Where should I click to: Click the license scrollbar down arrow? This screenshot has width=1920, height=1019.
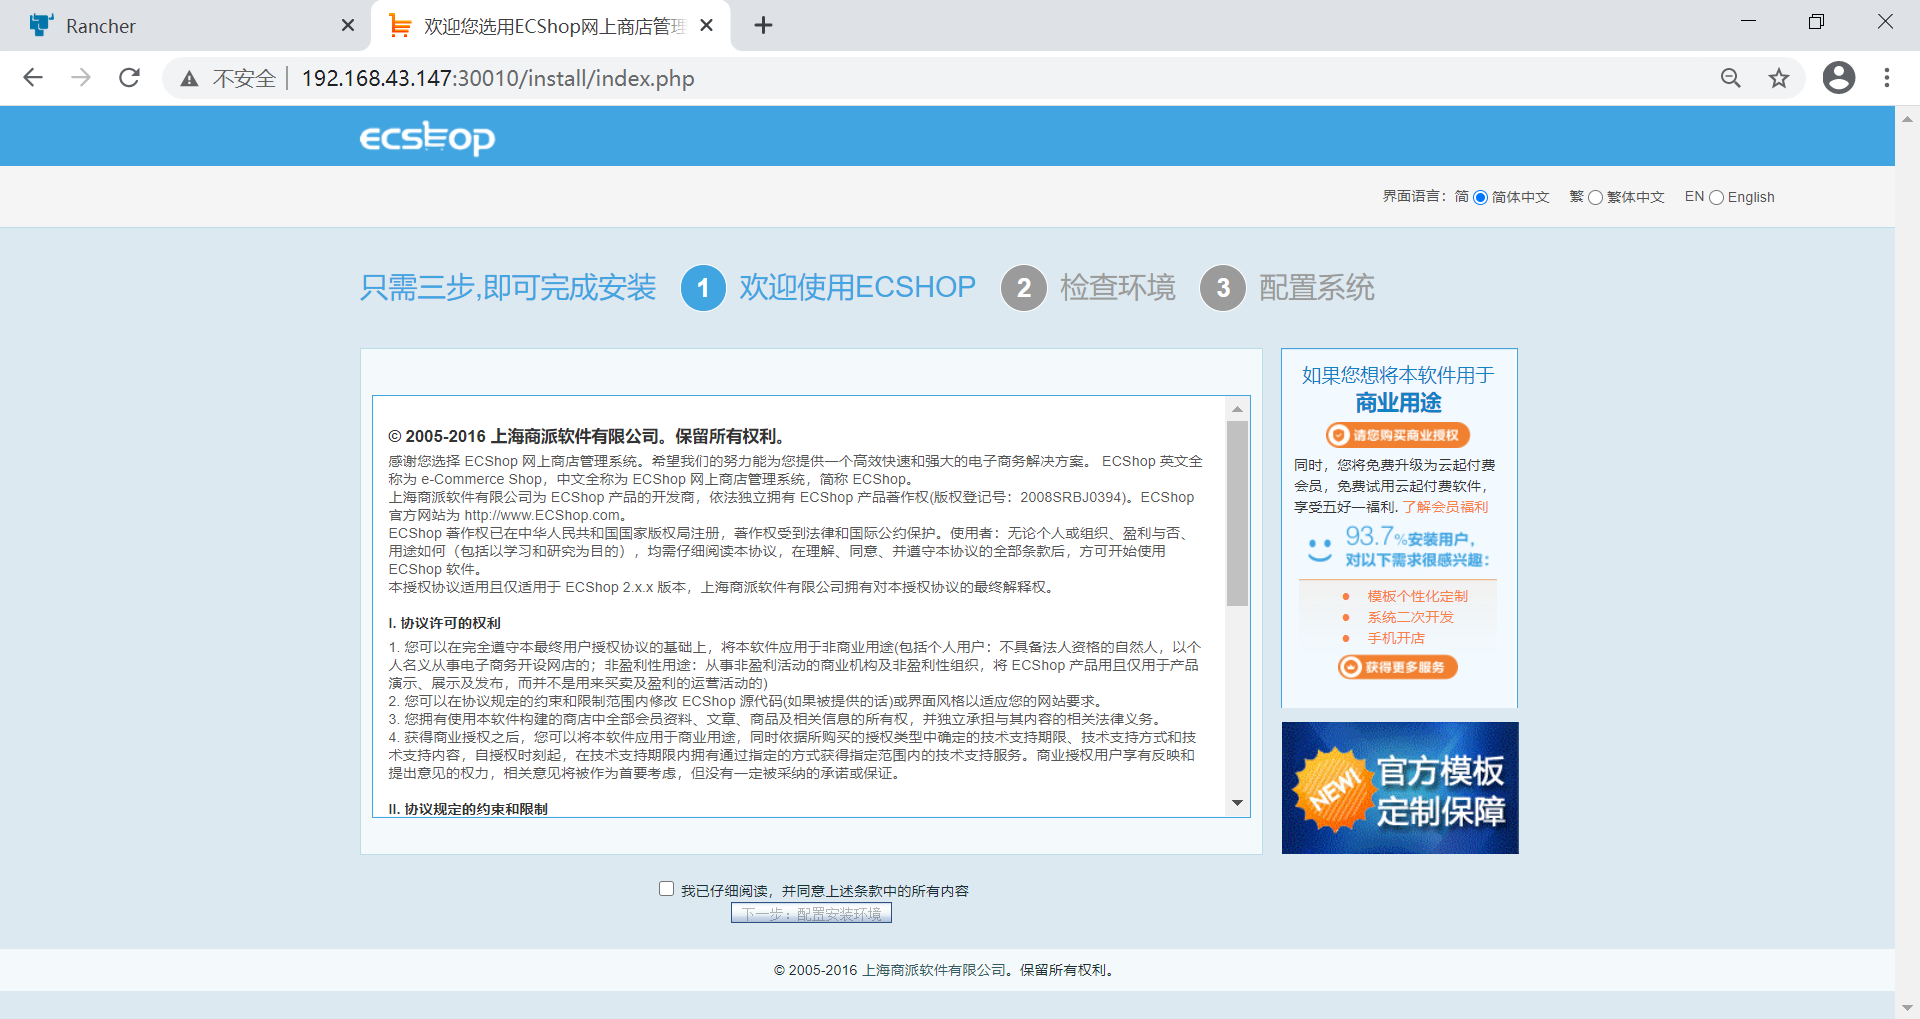(x=1237, y=803)
